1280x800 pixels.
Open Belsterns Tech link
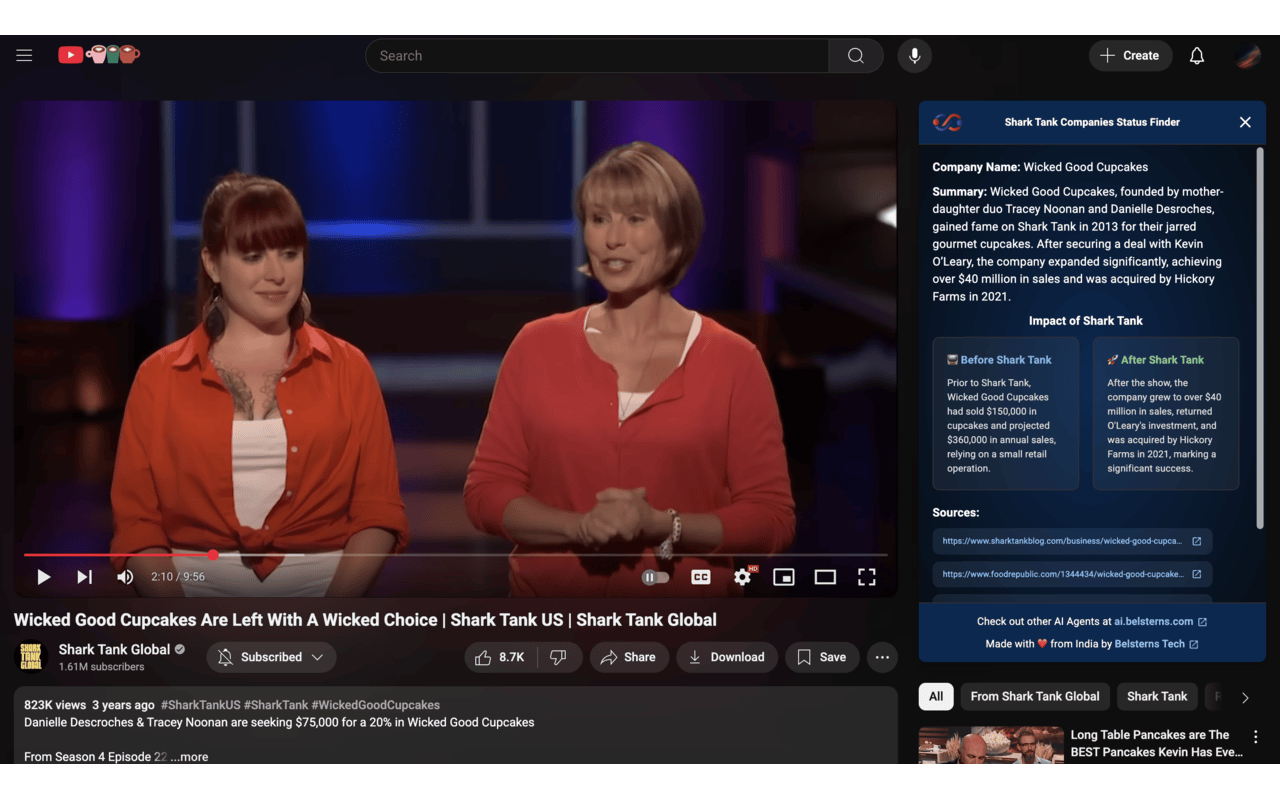1156,644
